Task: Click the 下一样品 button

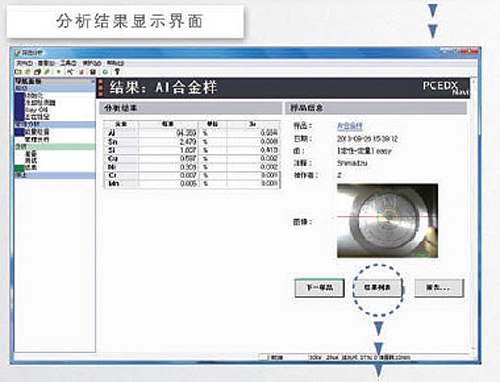Action: pyautogui.click(x=319, y=288)
